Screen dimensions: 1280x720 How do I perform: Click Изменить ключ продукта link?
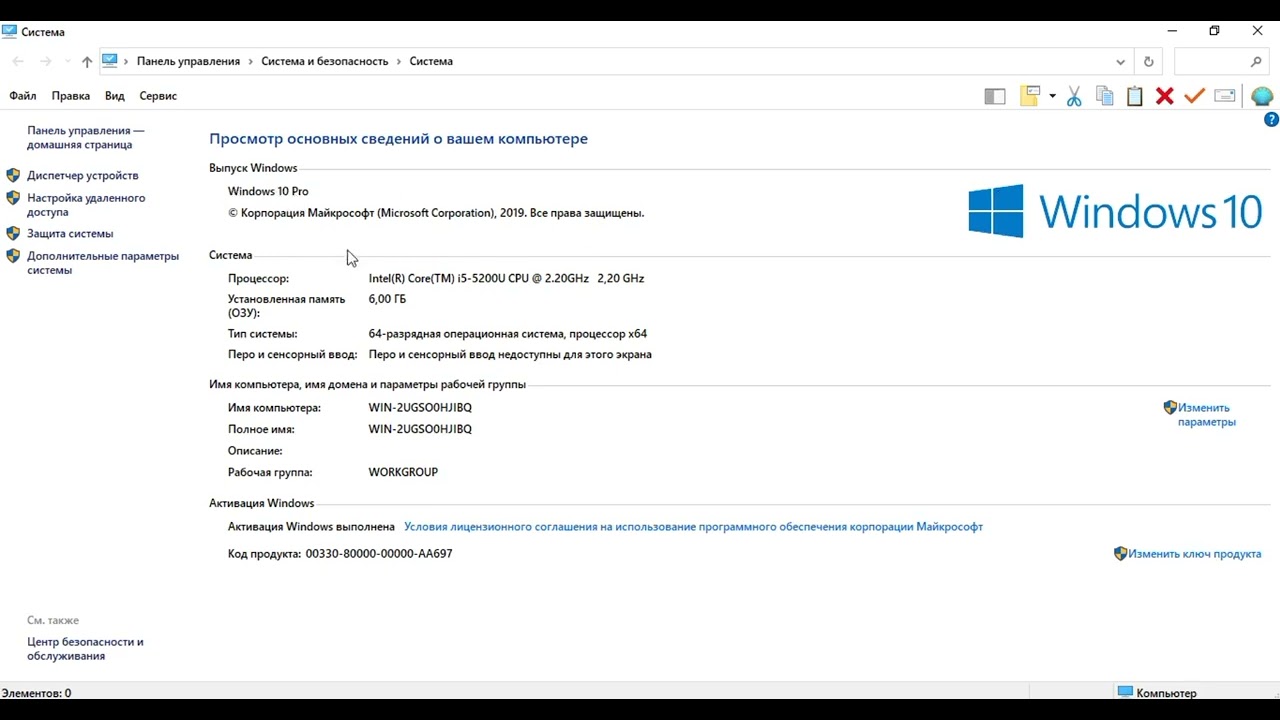(1194, 554)
